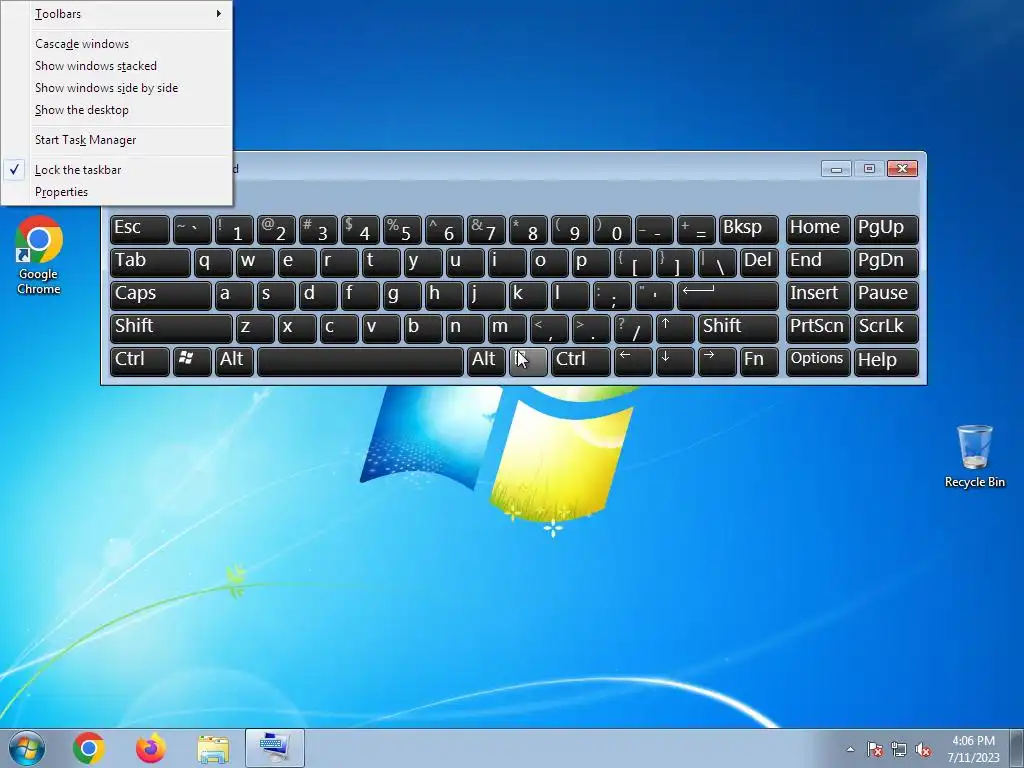The image size is (1024, 768).
Task: Click the tilde and backtick key
Action: tap(192, 230)
